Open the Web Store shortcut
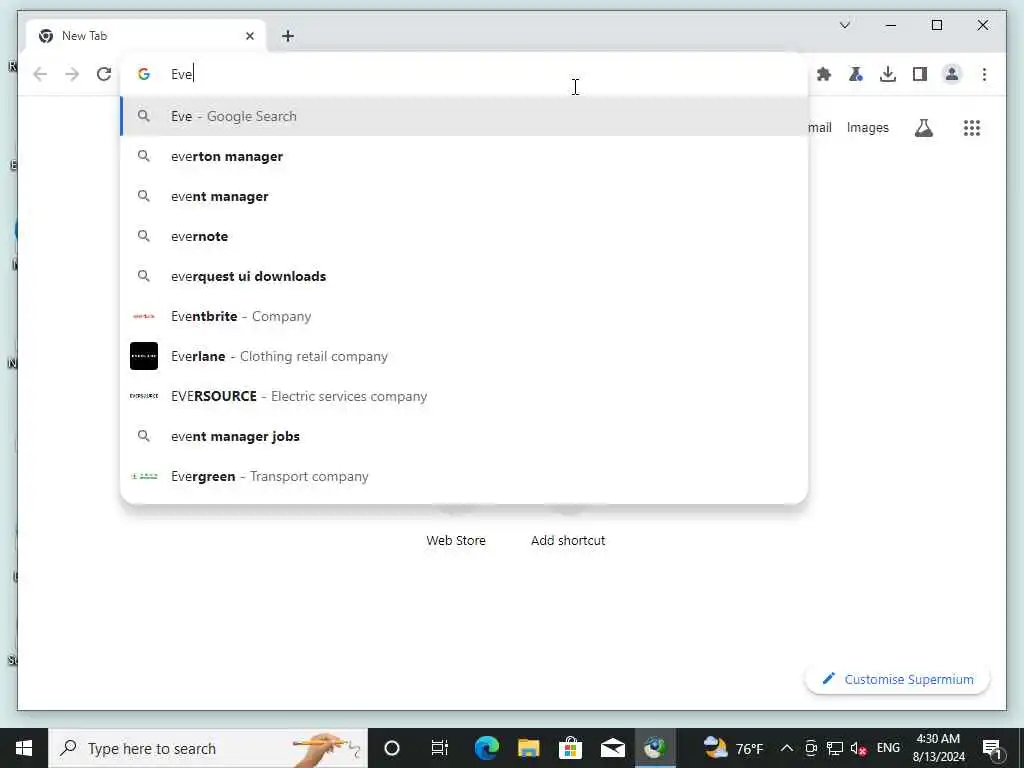Image resolution: width=1024 pixels, height=768 pixels. click(456, 540)
